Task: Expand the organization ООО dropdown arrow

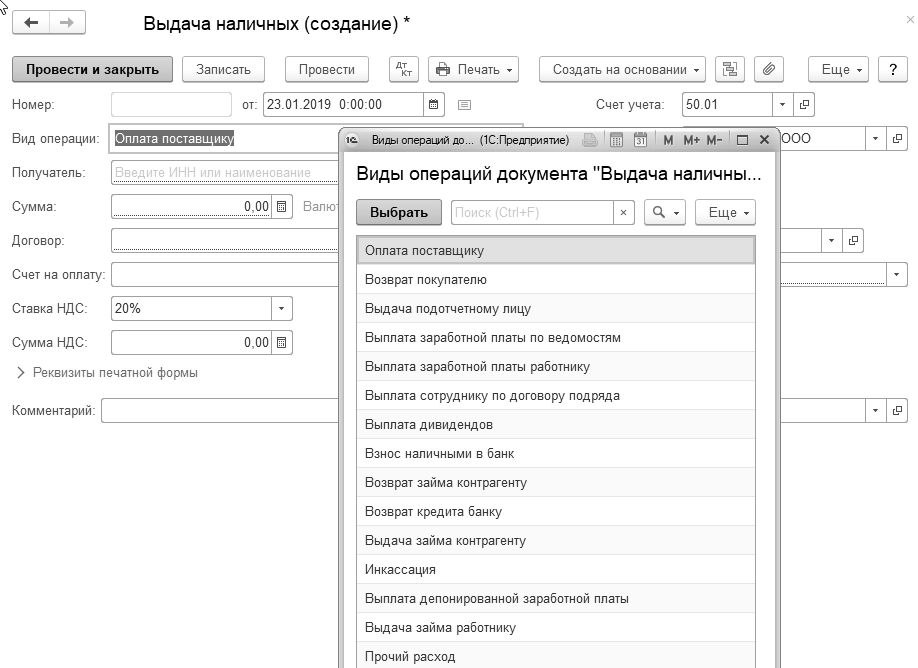Action: [x=875, y=139]
